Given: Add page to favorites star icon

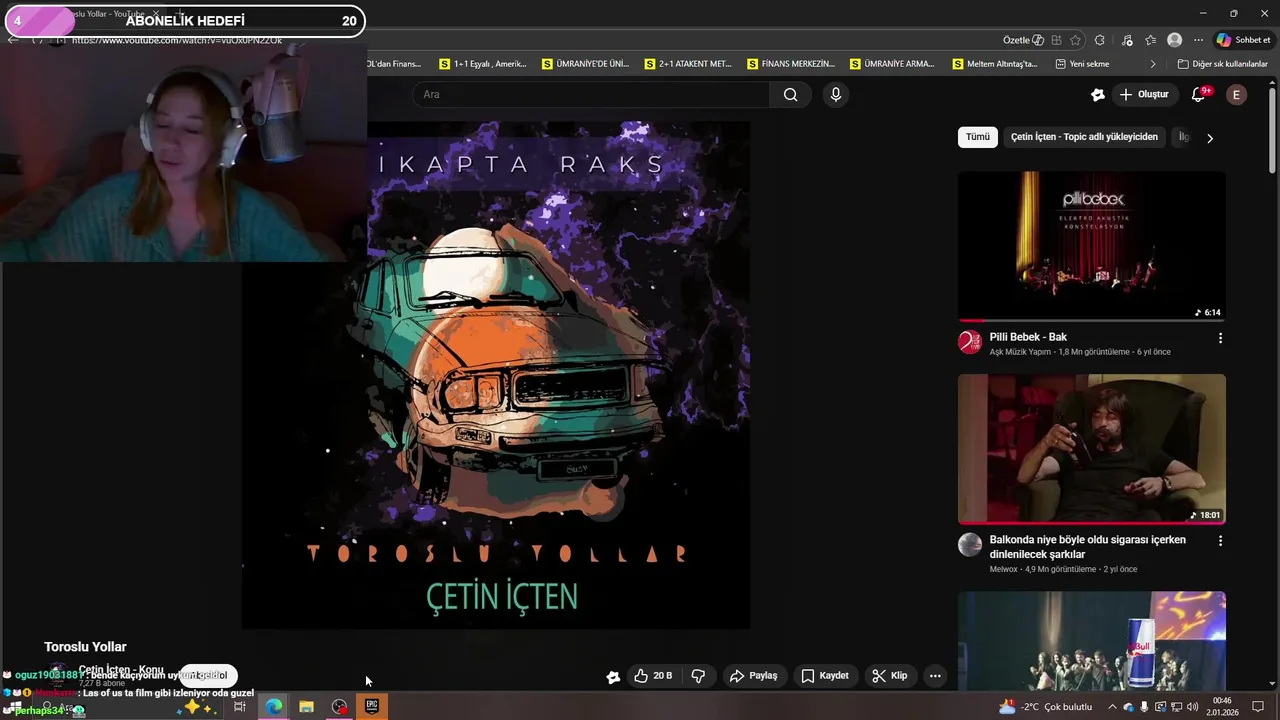Looking at the screenshot, I should 1076,40.
